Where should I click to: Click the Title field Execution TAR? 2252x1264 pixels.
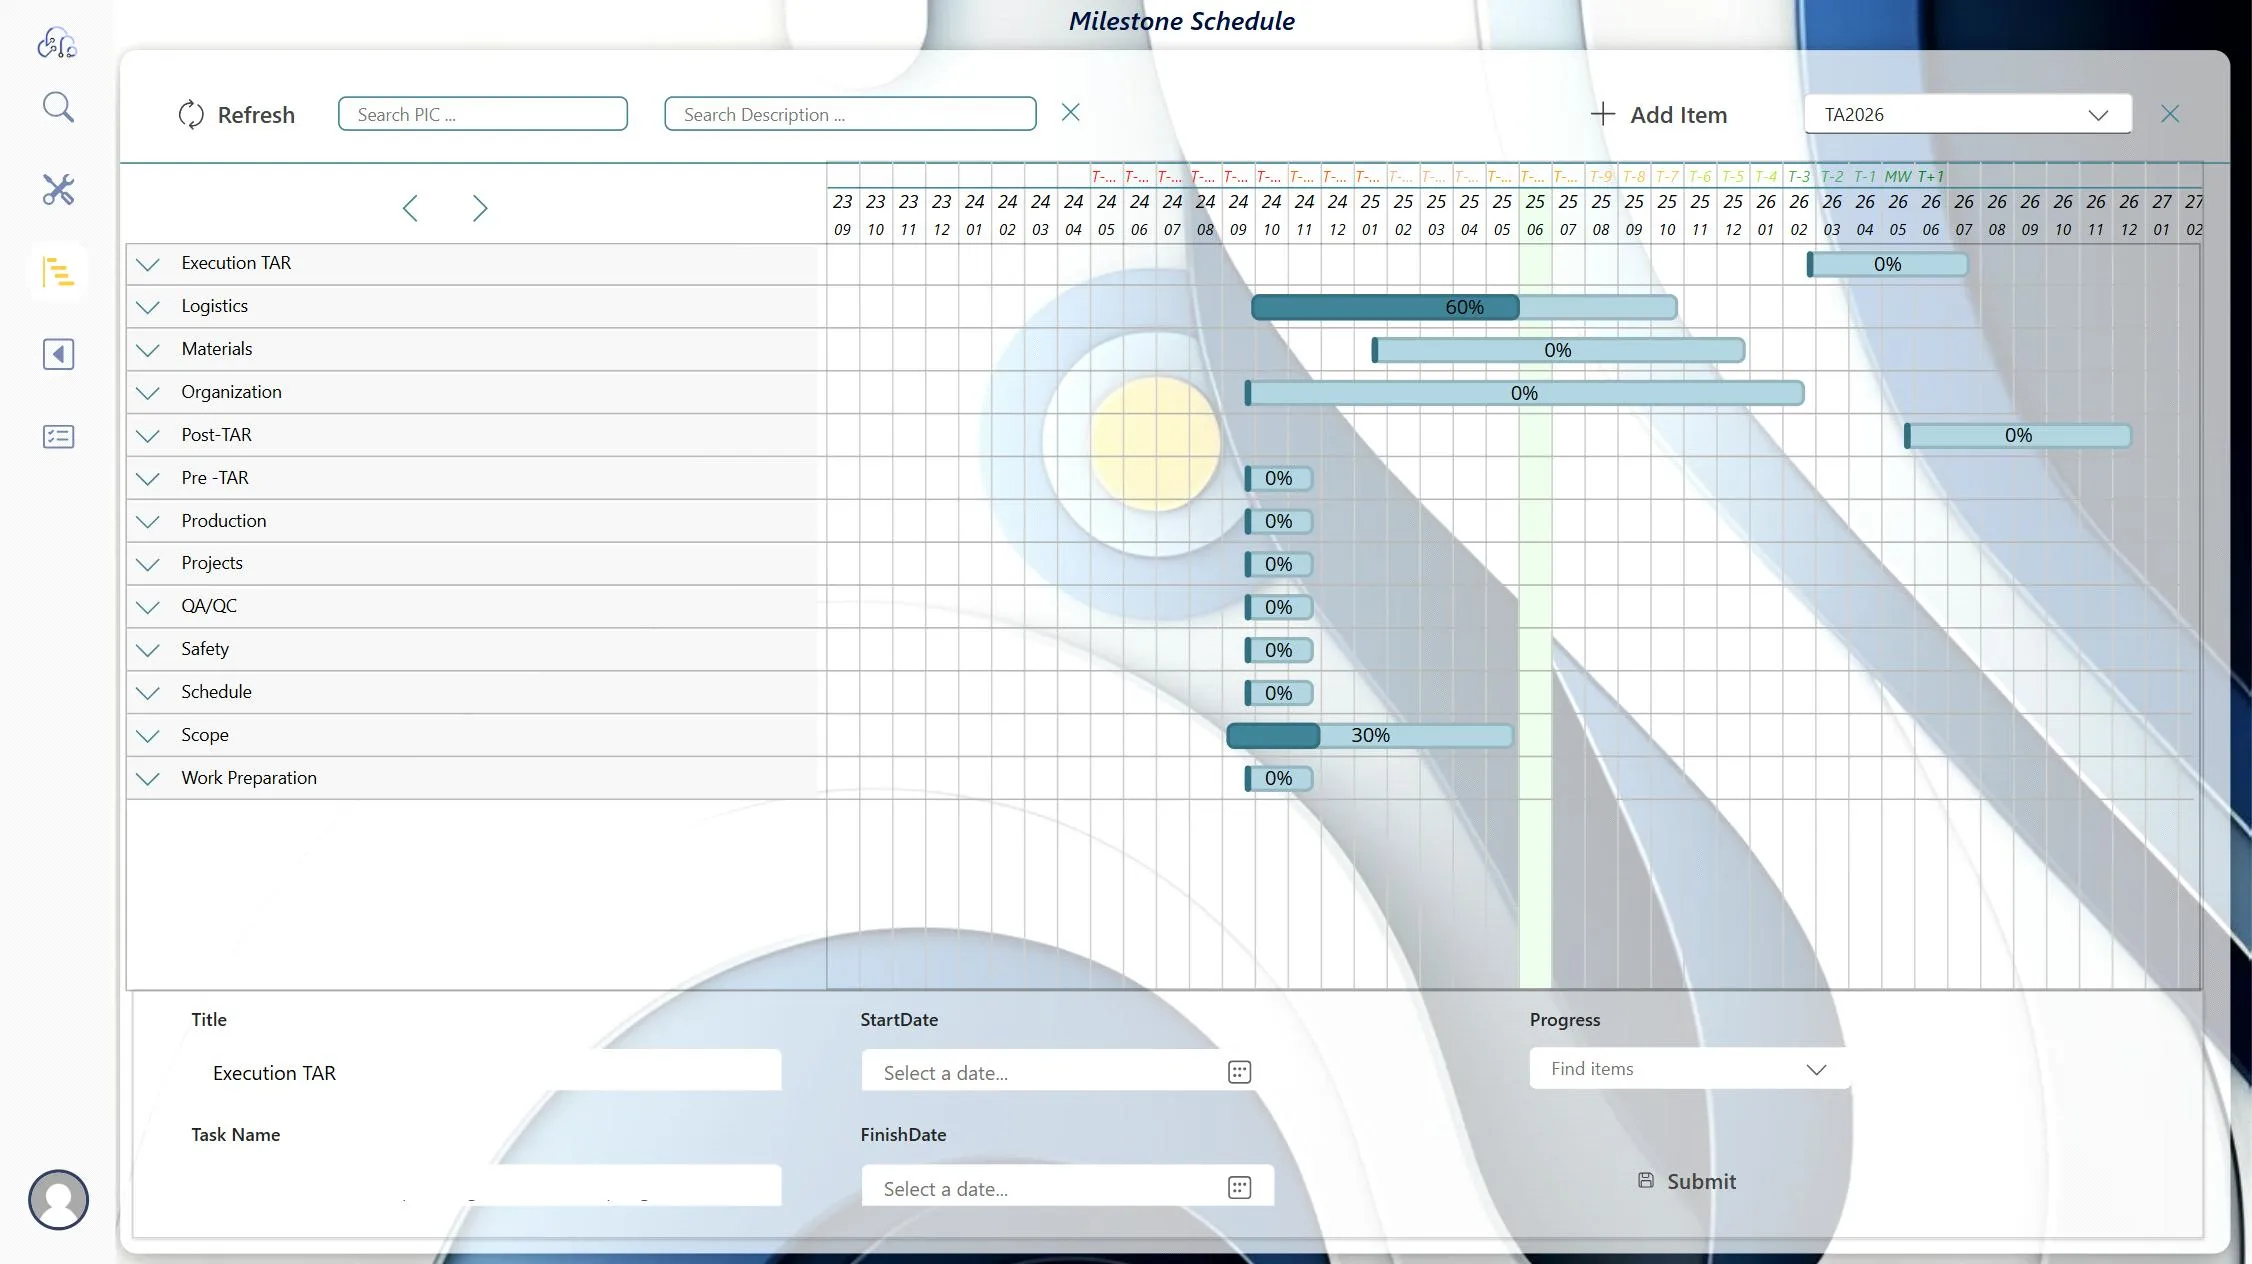click(x=486, y=1072)
